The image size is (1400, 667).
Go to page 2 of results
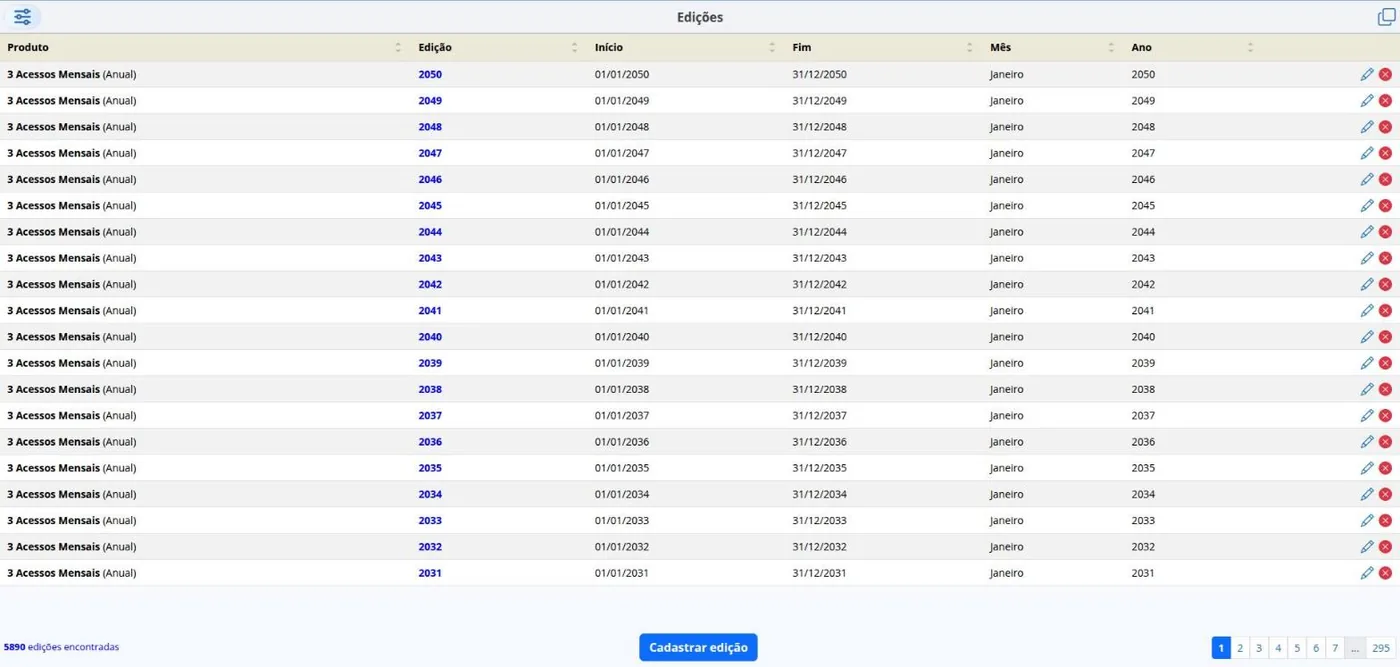[x=1240, y=648]
